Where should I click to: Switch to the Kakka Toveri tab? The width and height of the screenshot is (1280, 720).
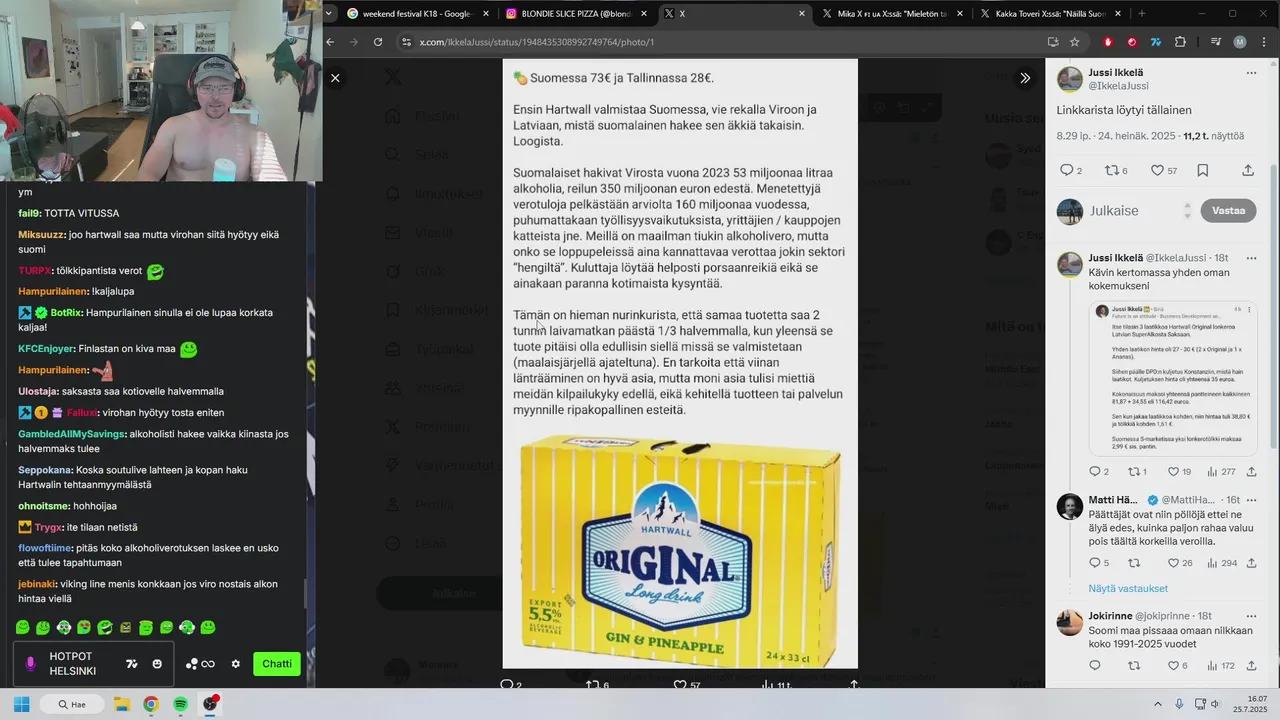click(1048, 14)
